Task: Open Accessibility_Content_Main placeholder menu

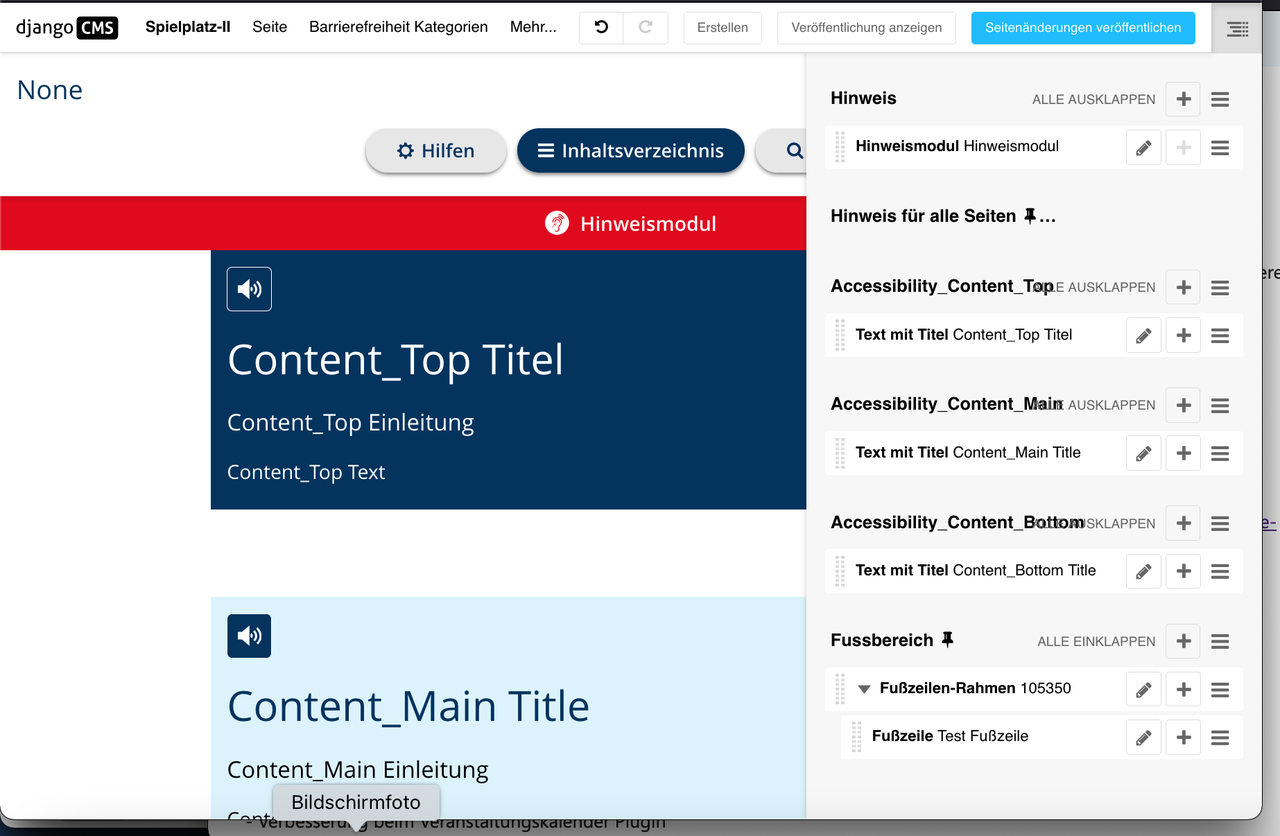Action: [x=1220, y=405]
